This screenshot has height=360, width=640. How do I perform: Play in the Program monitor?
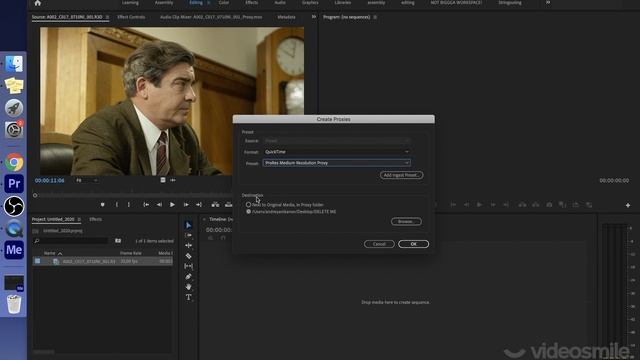pyautogui.click(x=480, y=204)
